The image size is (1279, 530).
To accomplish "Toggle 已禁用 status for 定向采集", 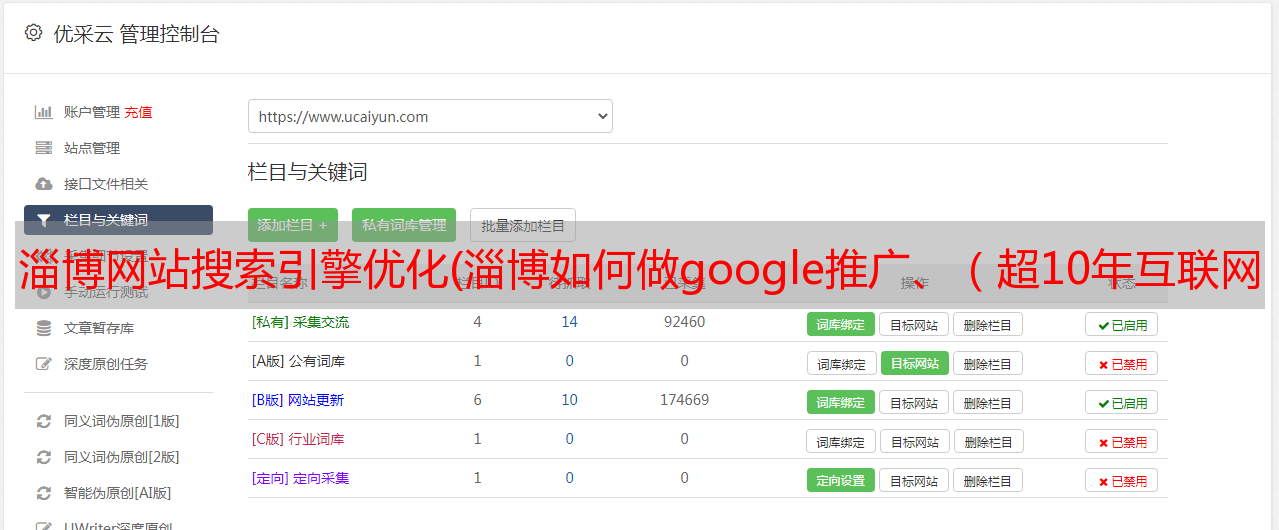I will [1121, 480].
